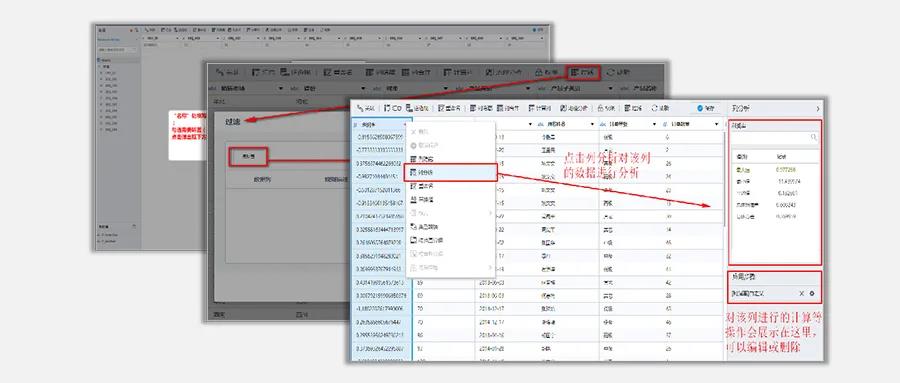Choose the red-boxed 列分析 context menu entry
Viewport: 900px width, 383px height.
coord(451,172)
